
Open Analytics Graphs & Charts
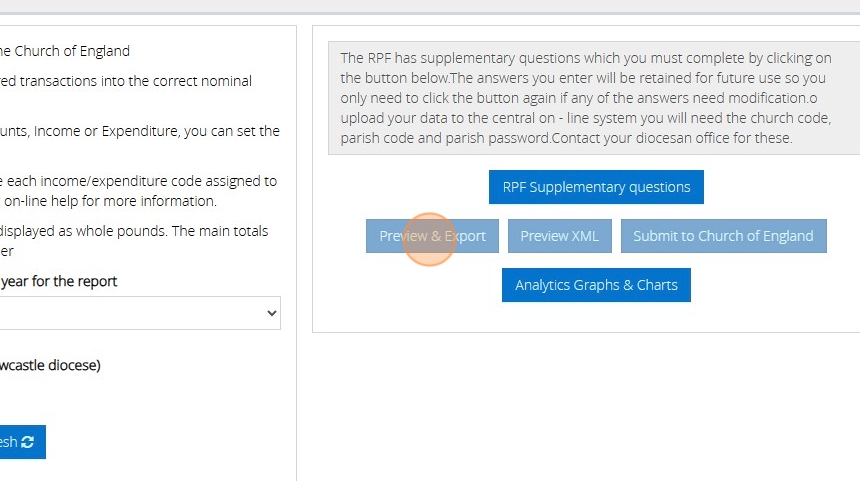point(596,285)
